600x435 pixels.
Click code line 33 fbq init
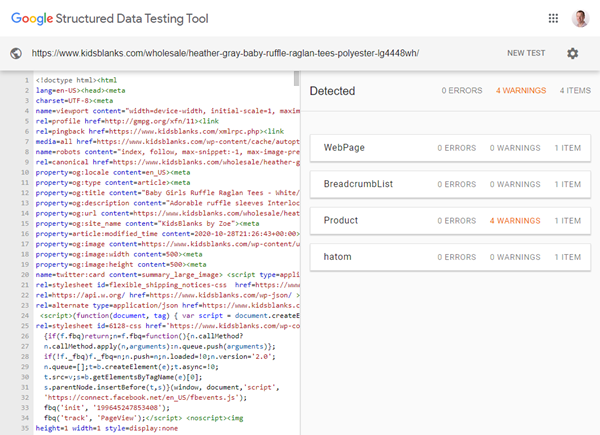click(107, 408)
